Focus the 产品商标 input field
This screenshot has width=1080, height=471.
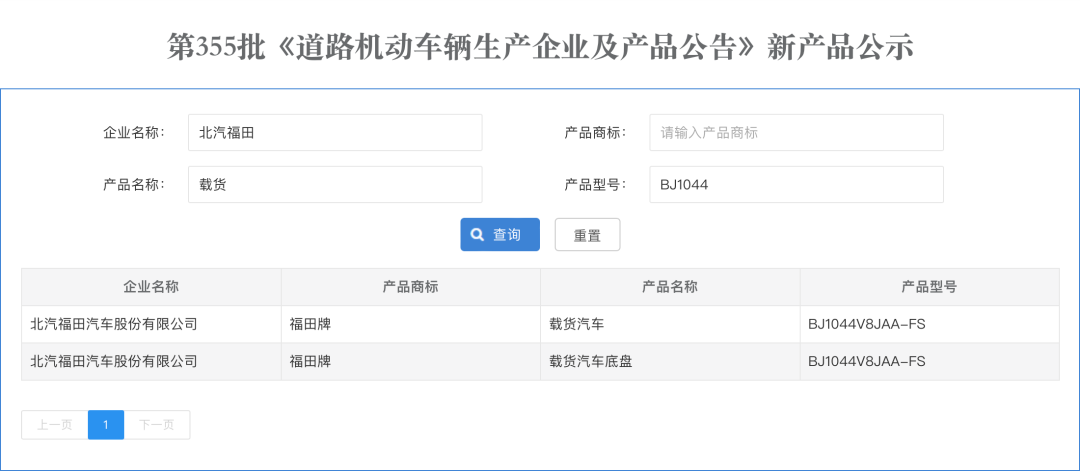(x=796, y=132)
